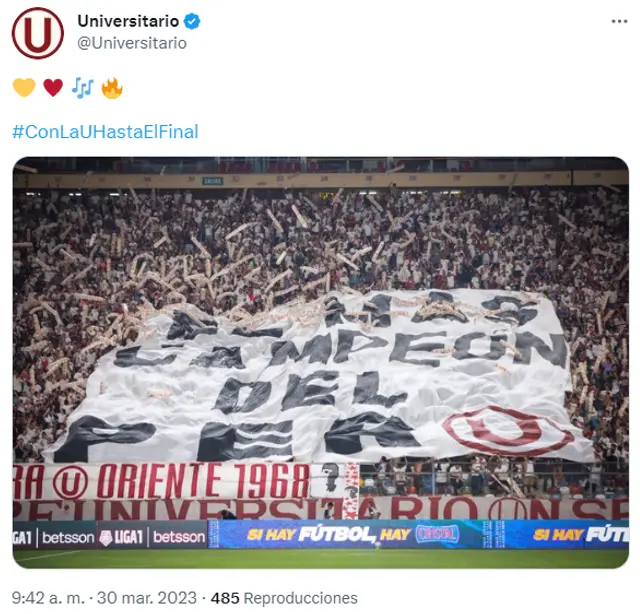This screenshot has height=614, width=640.
Task: Click the CAMPEÓN text on the flag
Action: (341, 348)
